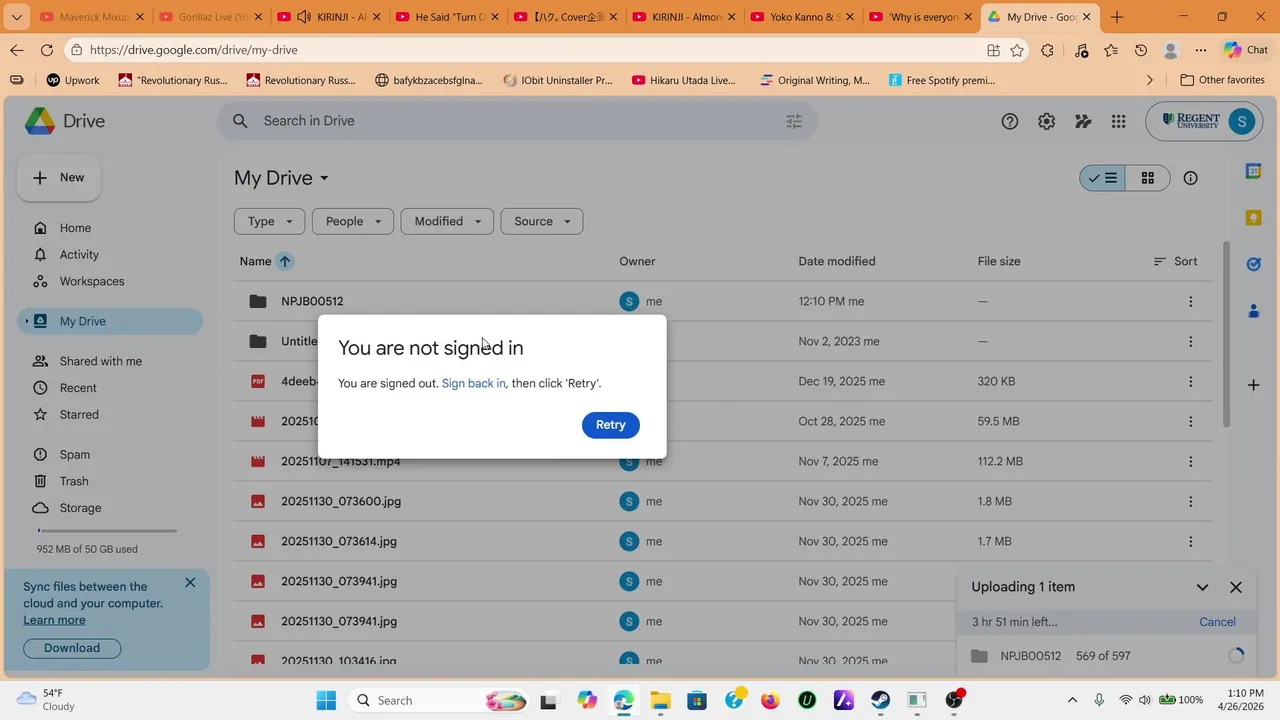Open File Explorer from the taskbar
Viewport: 1280px width, 720px height.
click(660, 700)
